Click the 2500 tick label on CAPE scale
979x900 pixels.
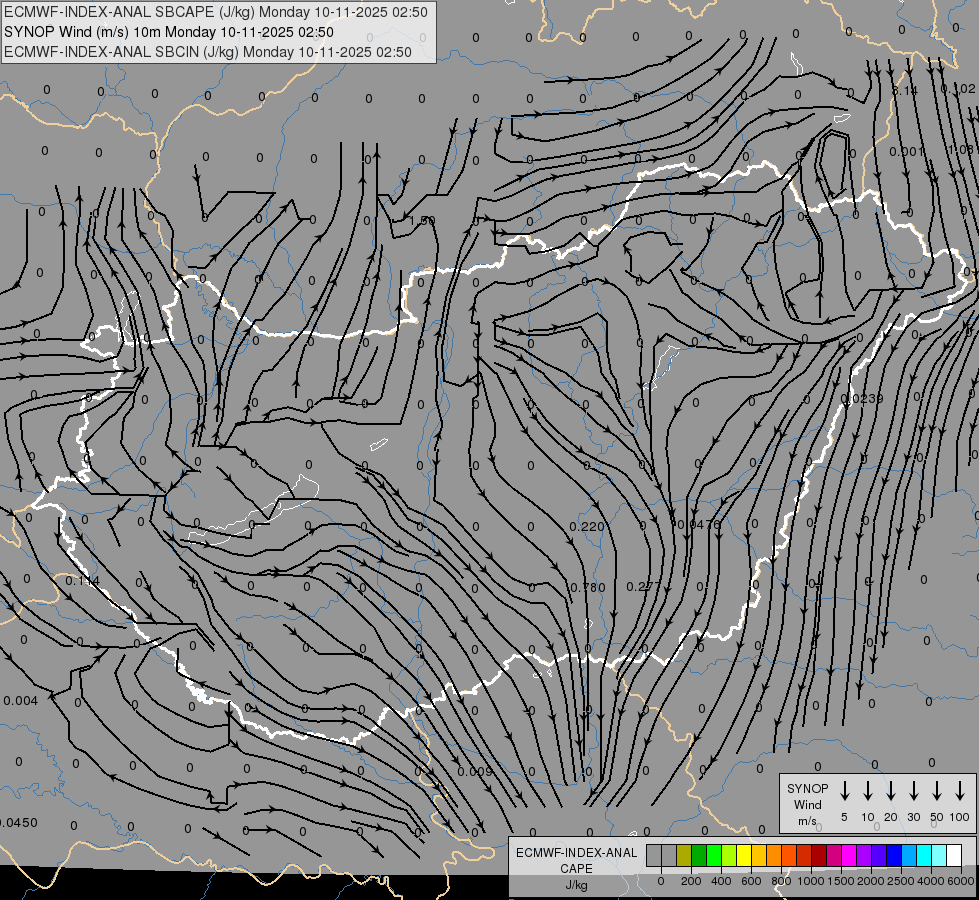point(901,881)
